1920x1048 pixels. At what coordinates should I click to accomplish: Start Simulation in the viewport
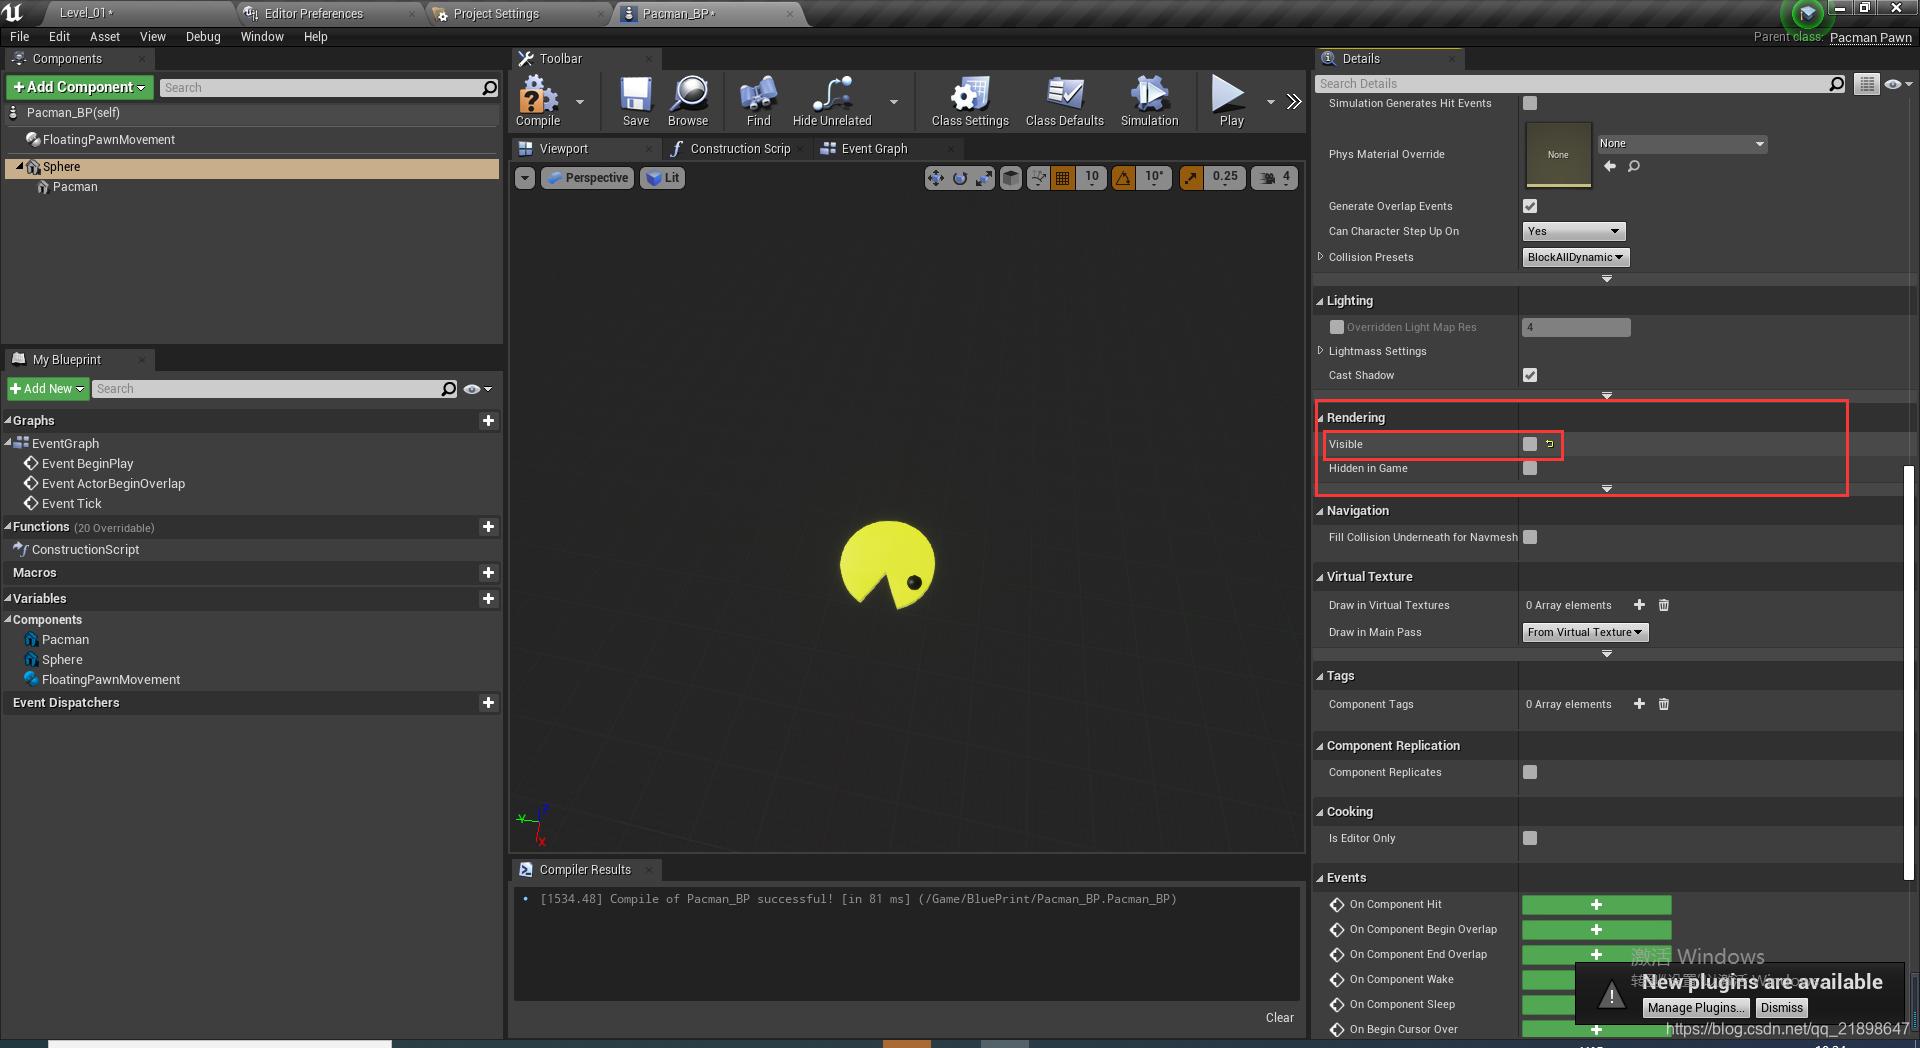coord(1149,101)
